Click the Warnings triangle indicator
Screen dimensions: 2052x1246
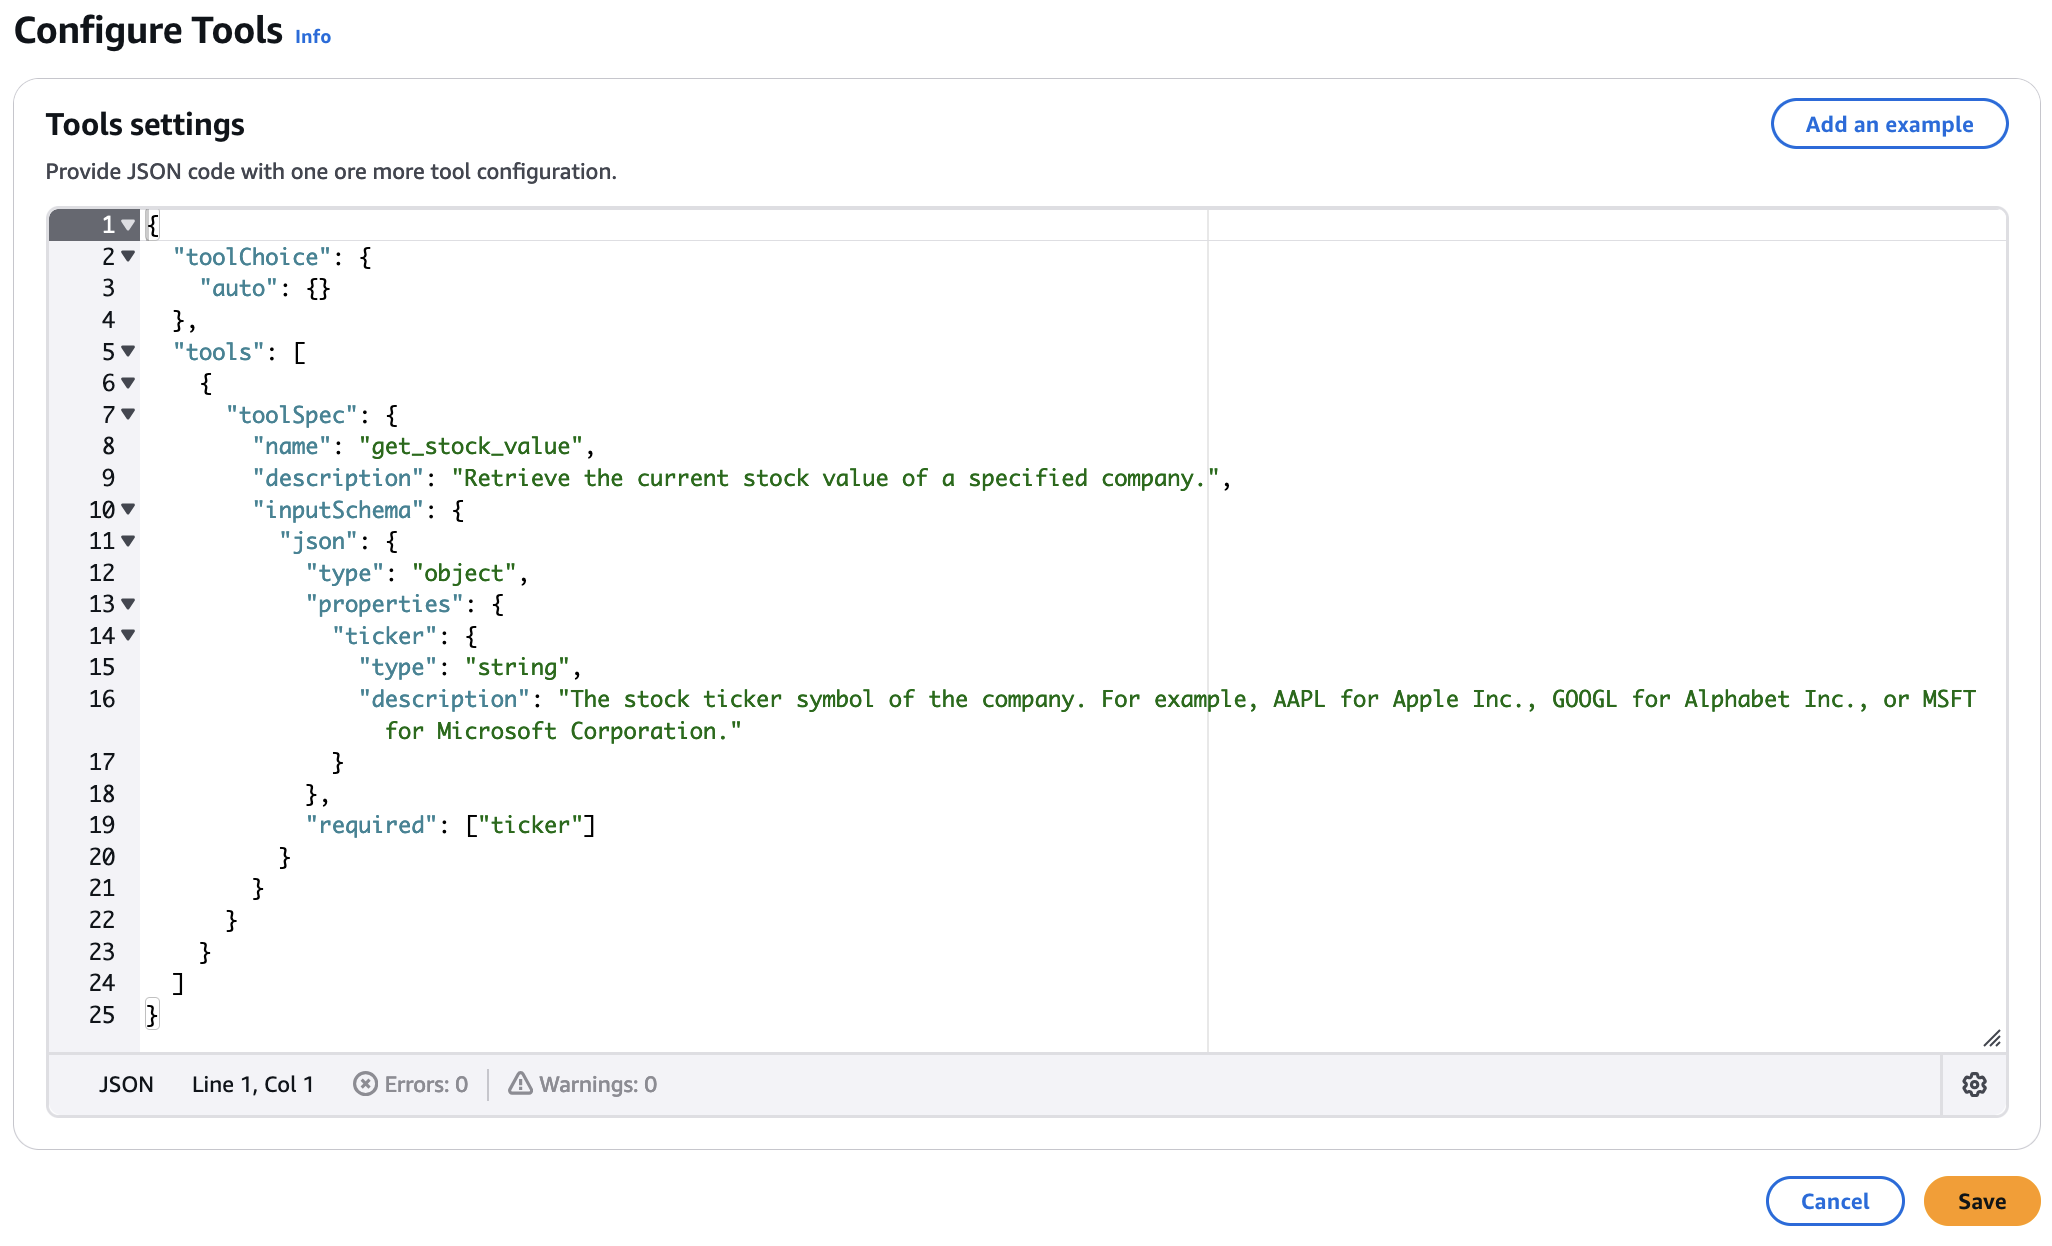click(520, 1084)
